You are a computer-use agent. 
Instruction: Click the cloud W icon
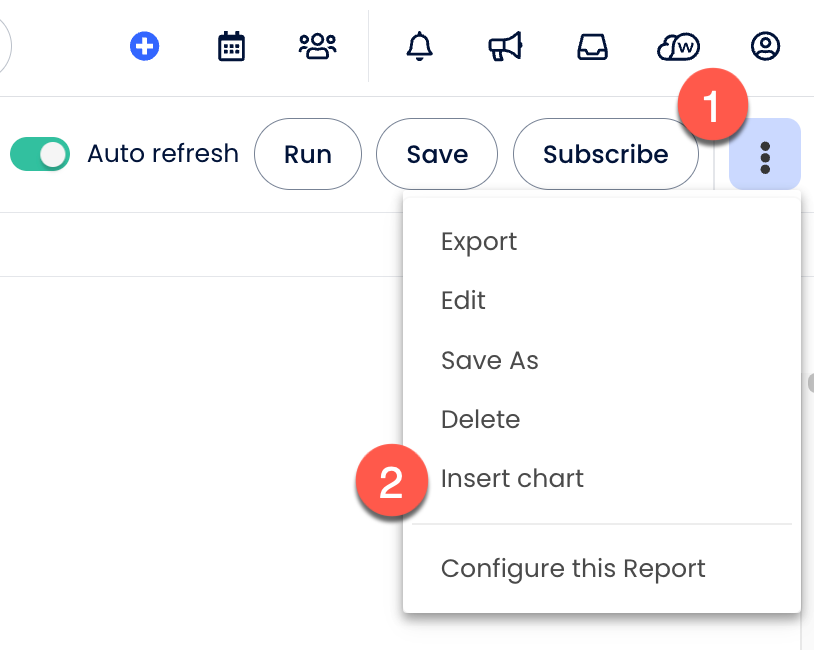[678, 46]
